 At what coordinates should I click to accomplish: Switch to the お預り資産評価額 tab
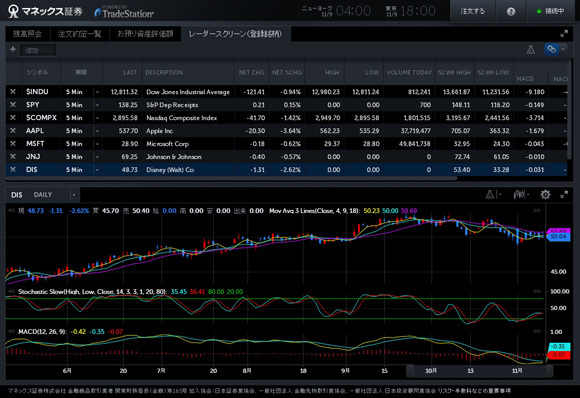click(145, 34)
